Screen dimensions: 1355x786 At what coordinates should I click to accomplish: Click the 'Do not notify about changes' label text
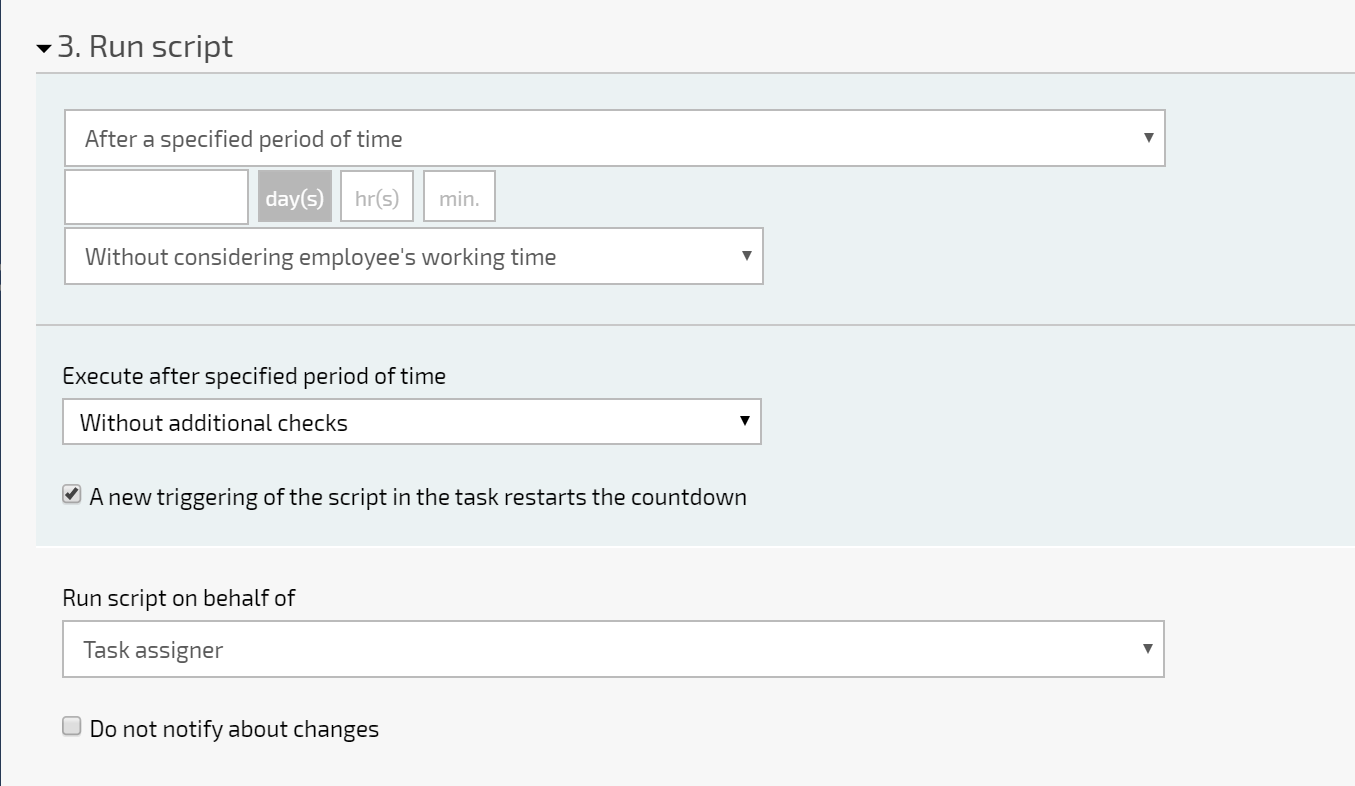(x=234, y=729)
